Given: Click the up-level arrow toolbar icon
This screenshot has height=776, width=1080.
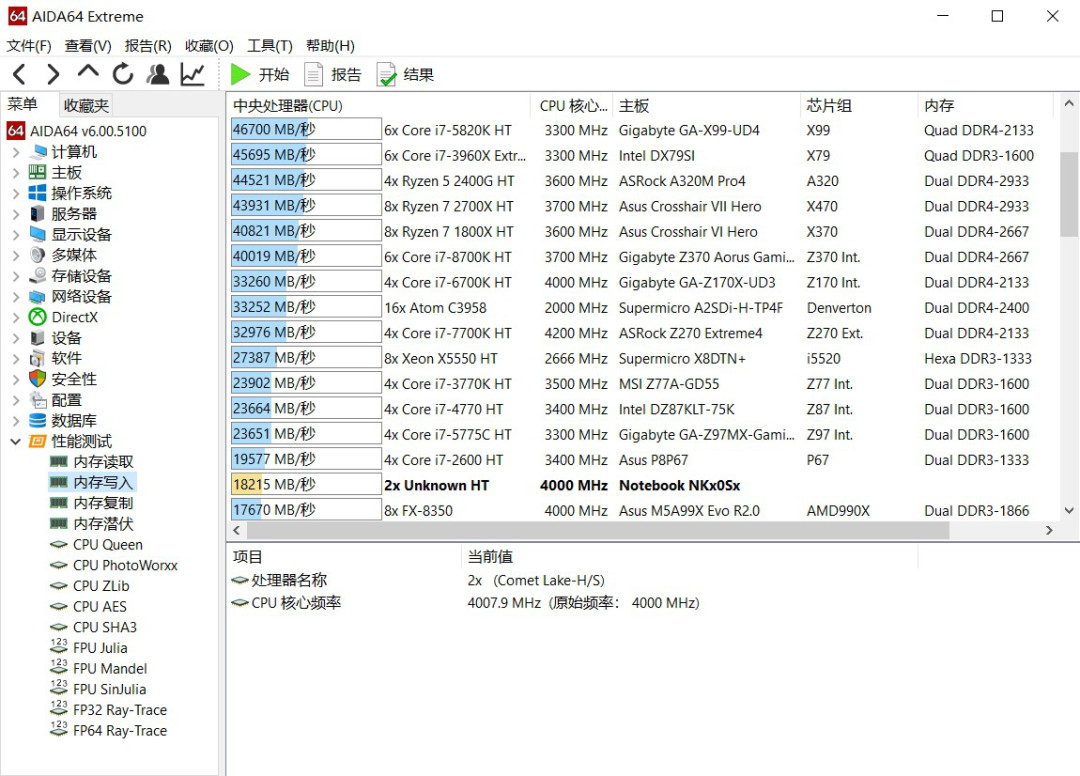Looking at the screenshot, I should tap(88, 72).
